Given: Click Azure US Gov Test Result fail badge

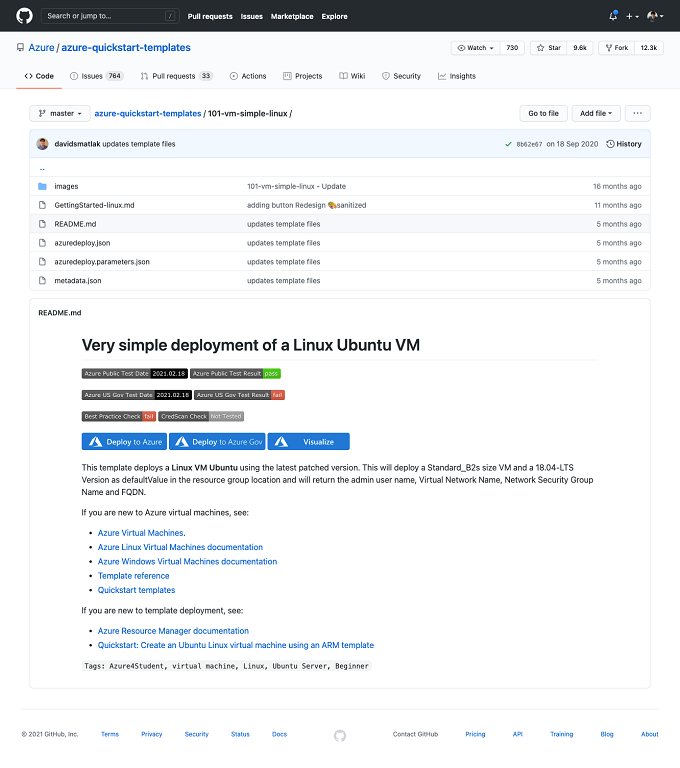Looking at the screenshot, I should pos(240,395).
